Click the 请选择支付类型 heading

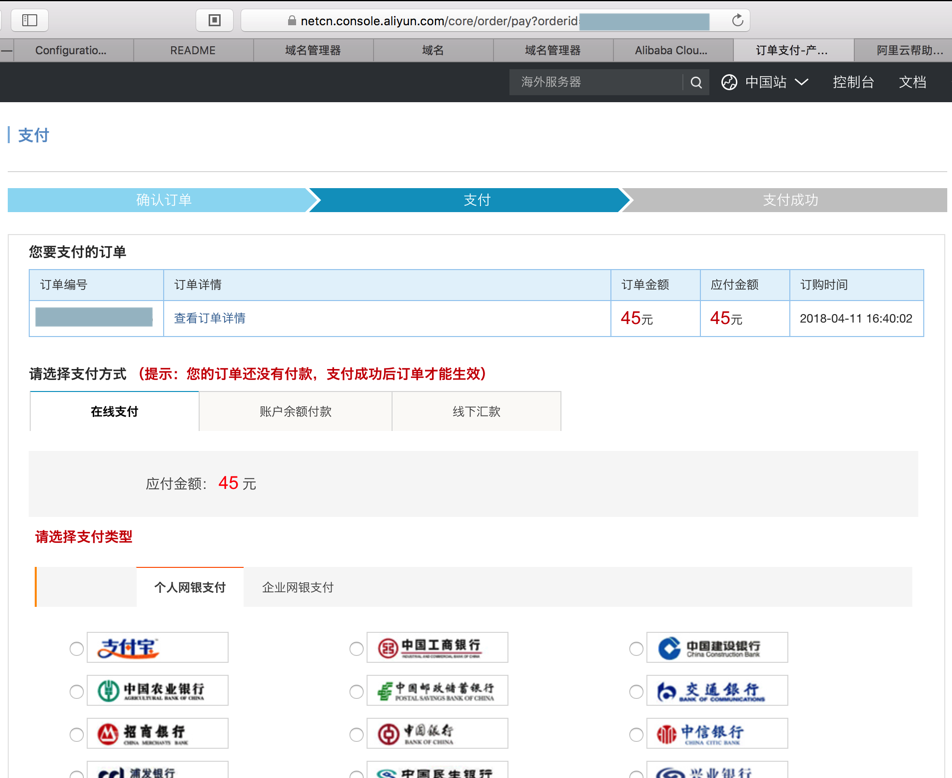point(84,537)
